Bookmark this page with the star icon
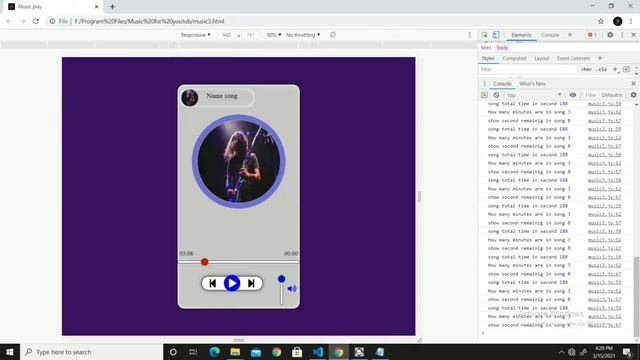The image size is (640, 360). [x=601, y=21]
